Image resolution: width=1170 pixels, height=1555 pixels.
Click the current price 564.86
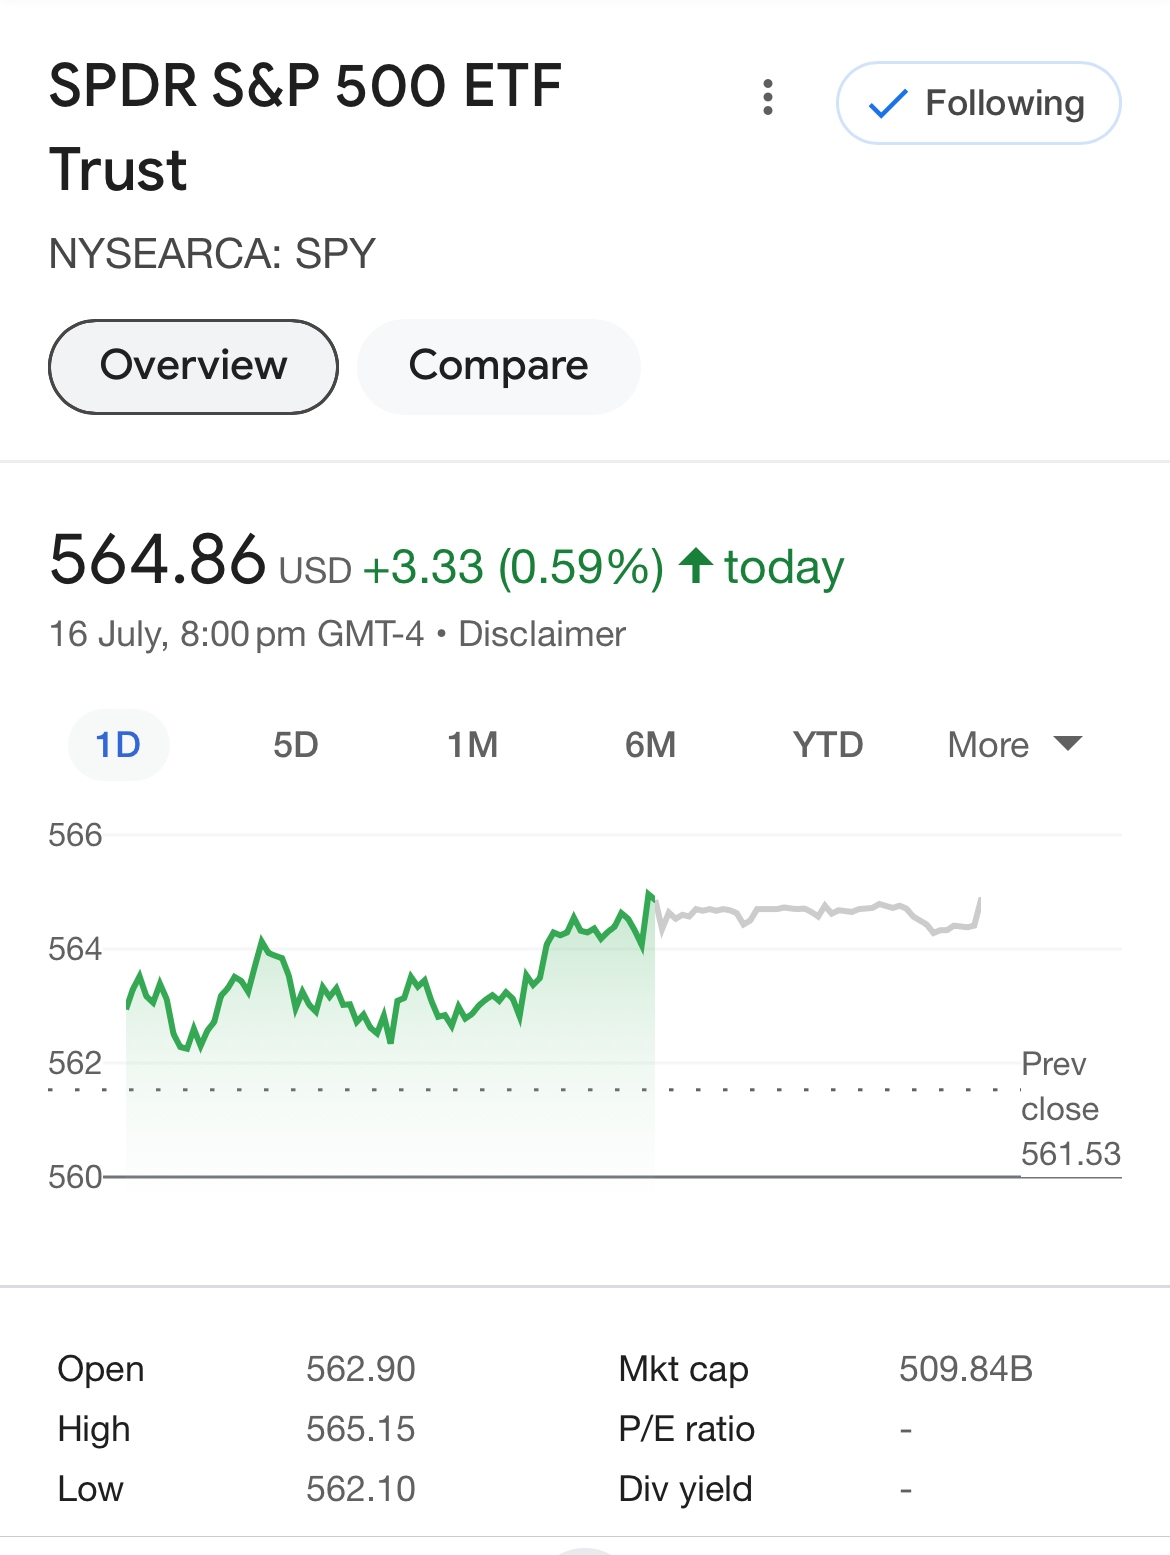pos(158,560)
